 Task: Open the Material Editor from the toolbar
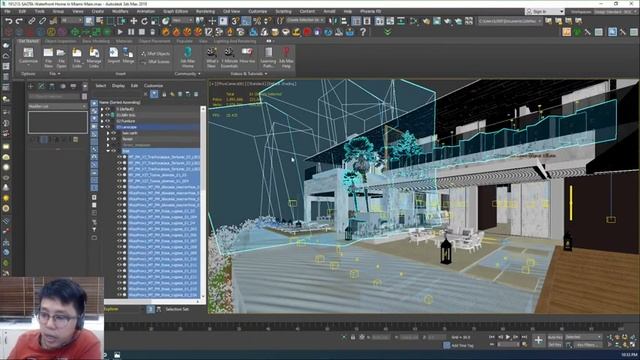pos(413,21)
